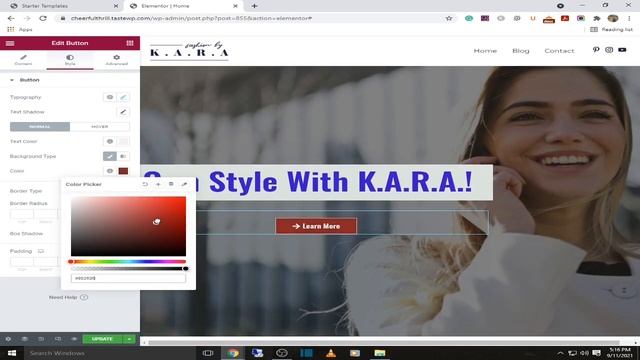Open the Home menu link
Image resolution: width=640 pixels, height=360 pixels.
point(485,51)
